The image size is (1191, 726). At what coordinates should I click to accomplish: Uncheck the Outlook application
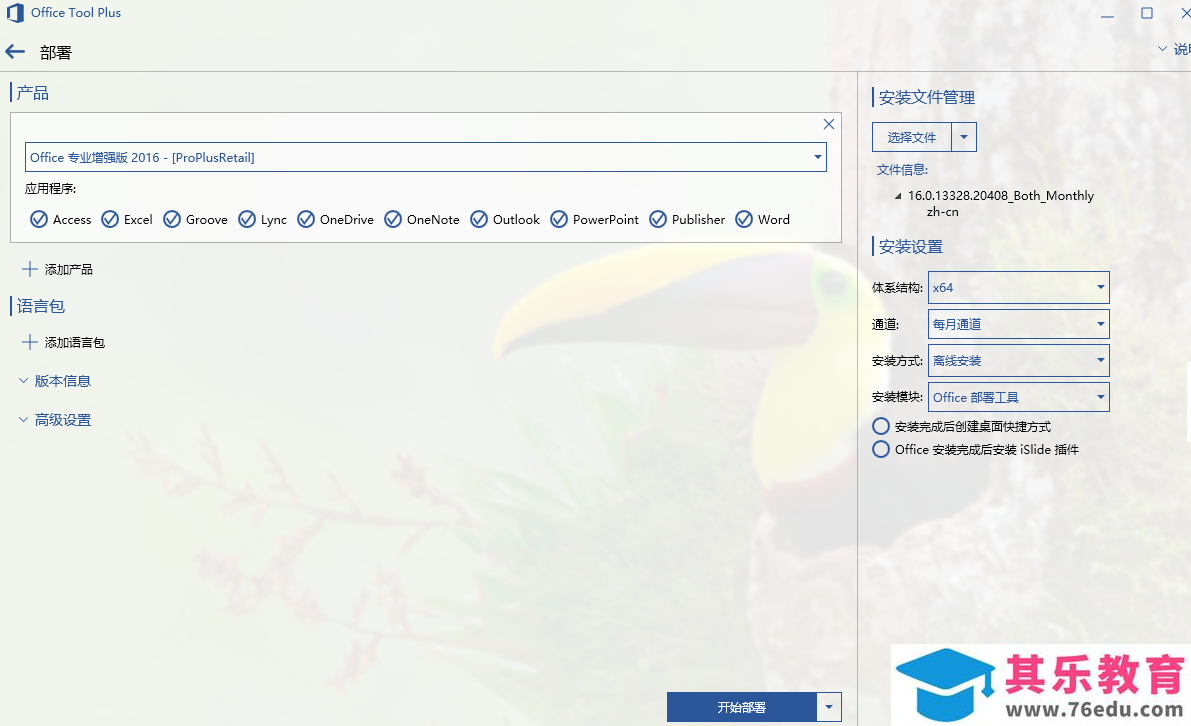(x=479, y=219)
